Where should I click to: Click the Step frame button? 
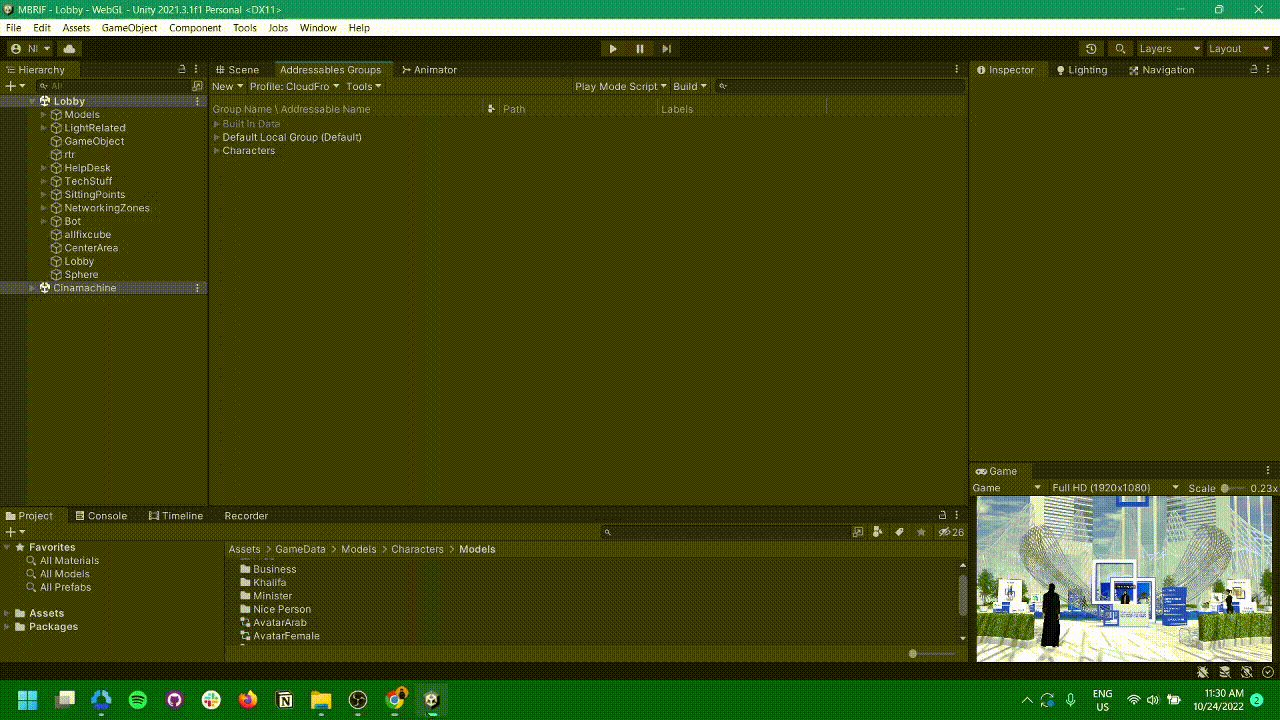tap(666, 49)
